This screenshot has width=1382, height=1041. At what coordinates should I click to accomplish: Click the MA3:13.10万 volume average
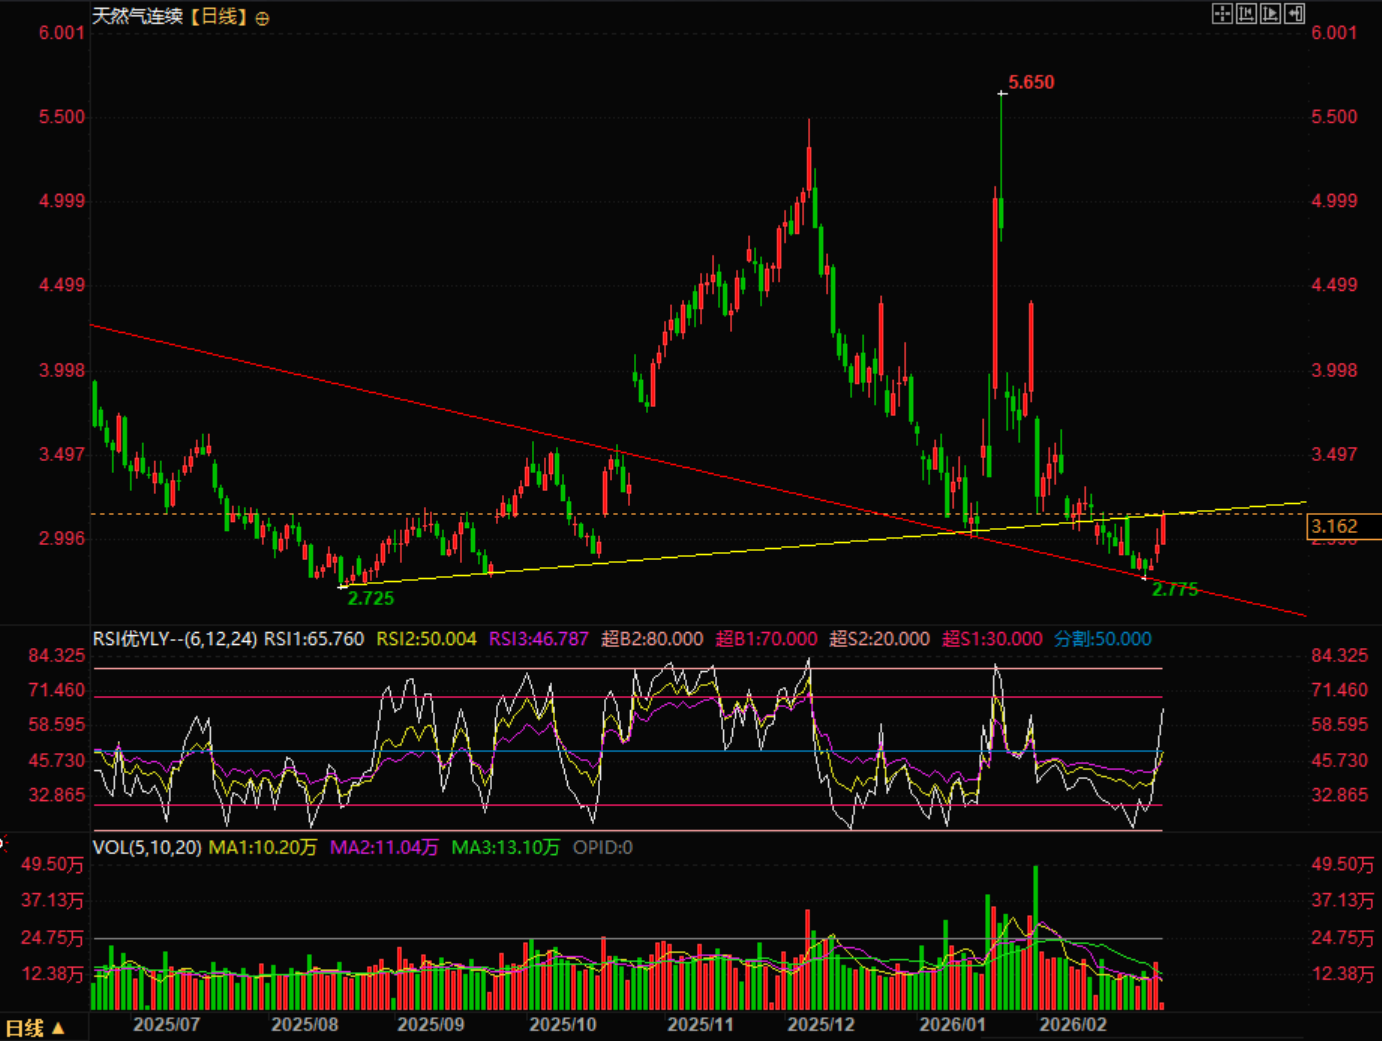506,847
